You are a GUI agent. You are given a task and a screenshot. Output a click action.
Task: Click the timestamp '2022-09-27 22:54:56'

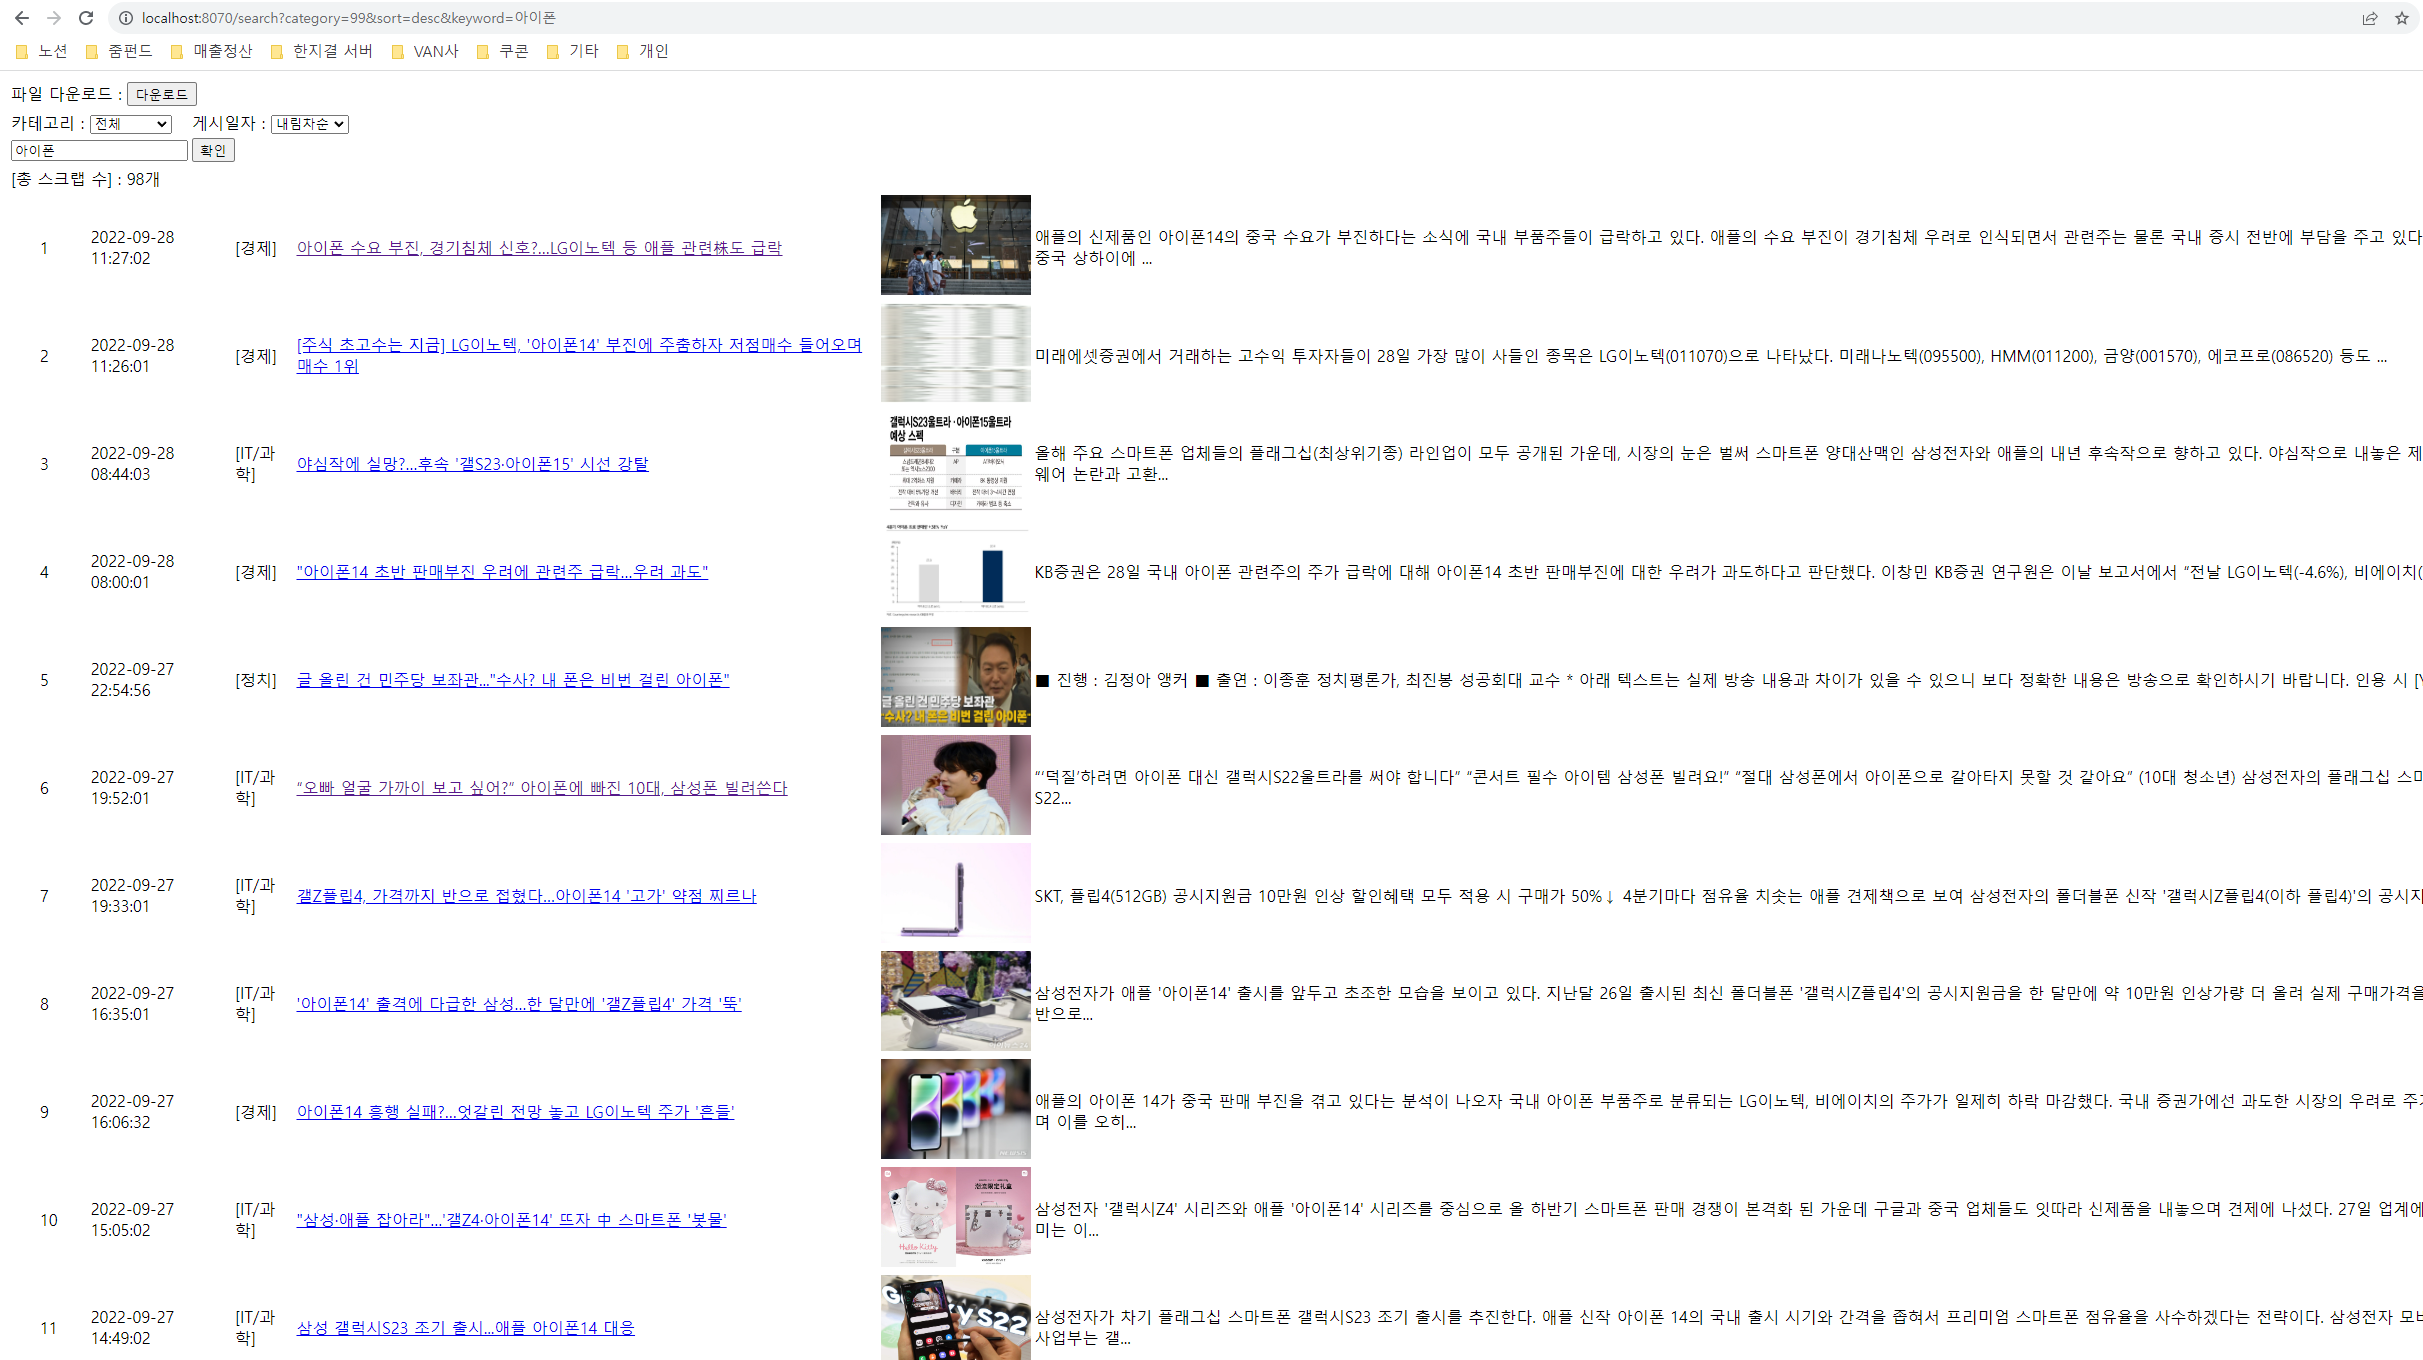[x=132, y=680]
